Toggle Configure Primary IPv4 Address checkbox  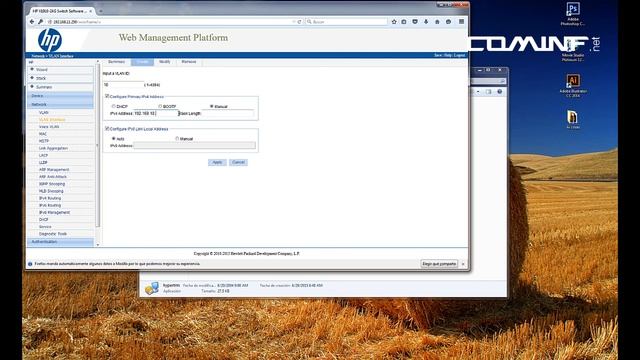(x=107, y=96)
